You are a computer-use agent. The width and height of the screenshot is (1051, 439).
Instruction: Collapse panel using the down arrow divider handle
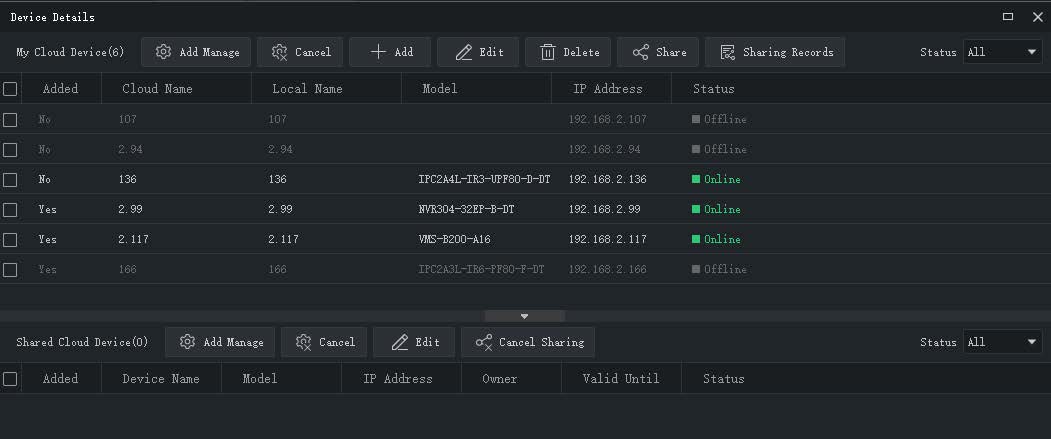click(x=525, y=316)
